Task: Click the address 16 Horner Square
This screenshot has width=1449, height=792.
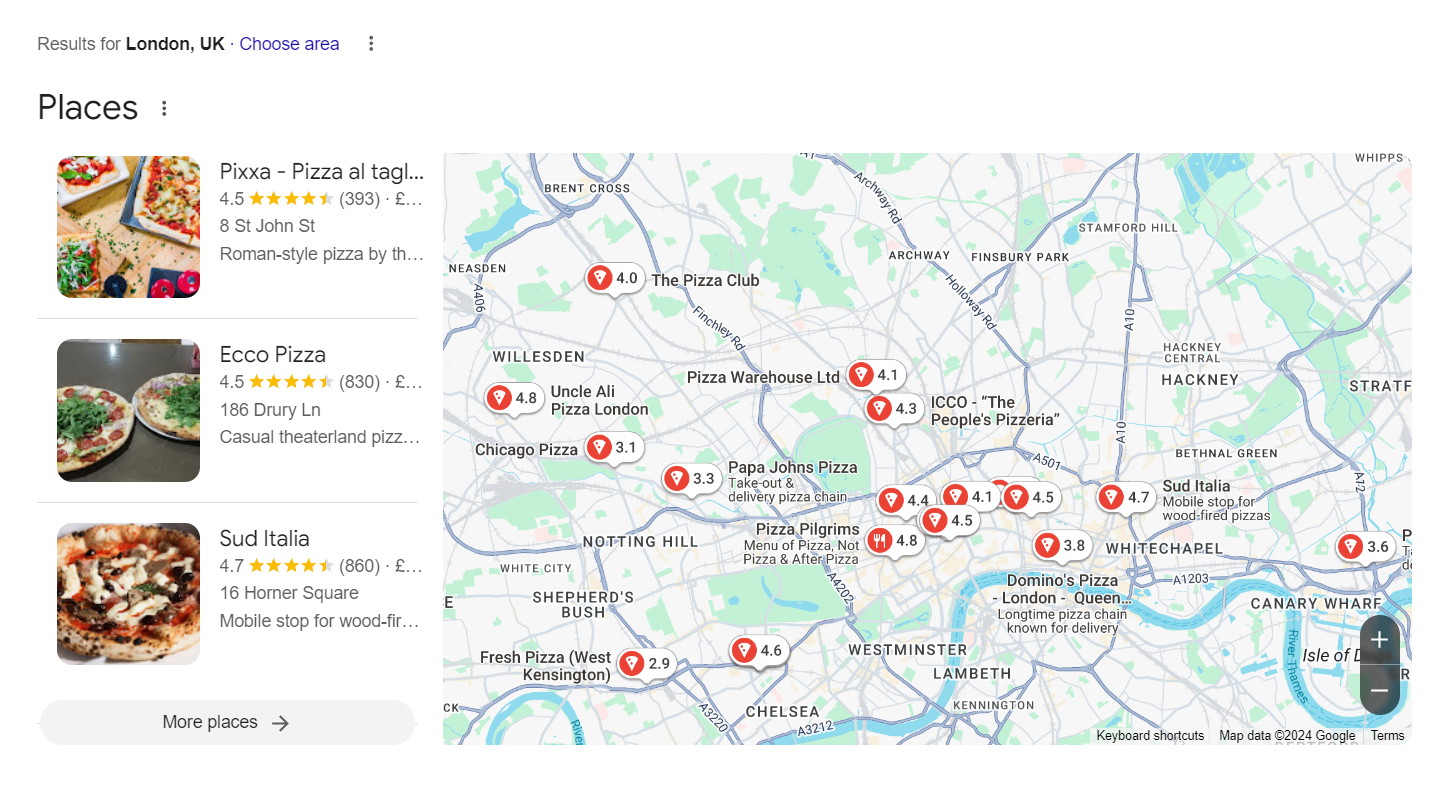Action: [289, 593]
